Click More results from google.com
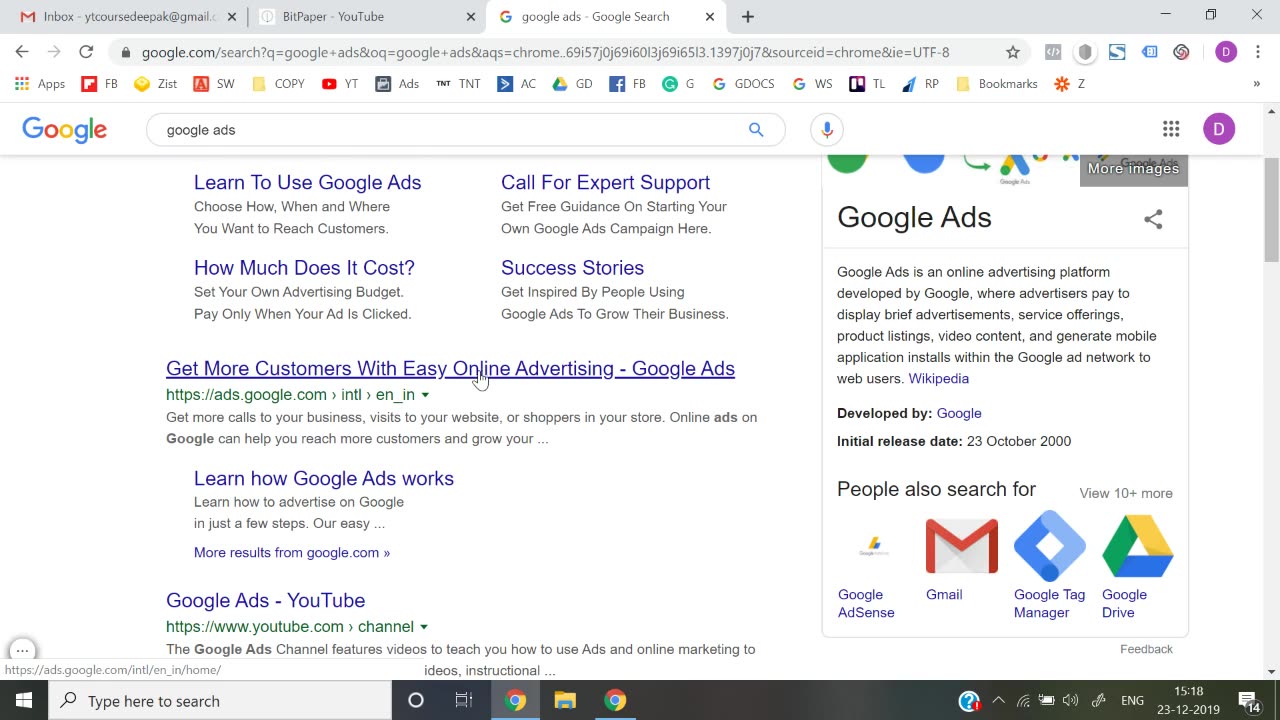Image resolution: width=1280 pixels, height=720 pixels. tap(292, 553)
